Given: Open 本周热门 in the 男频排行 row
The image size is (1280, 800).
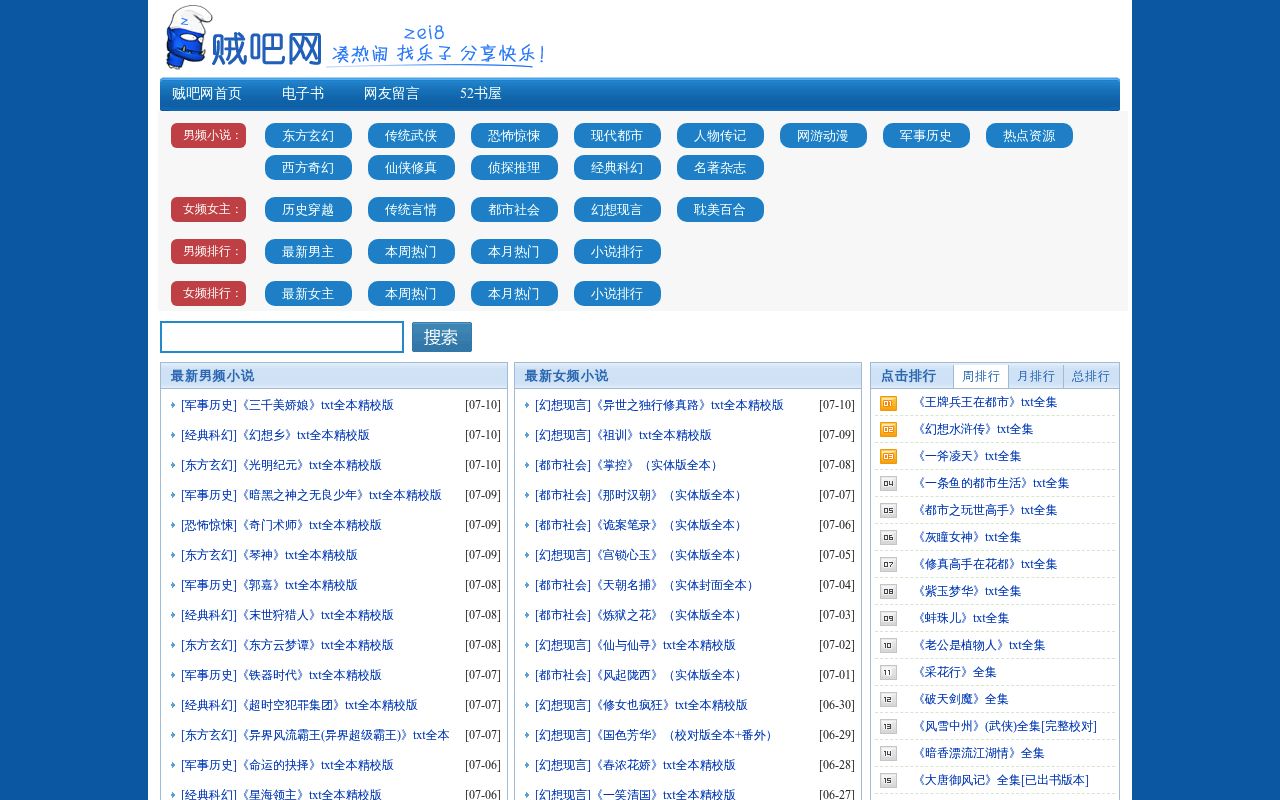Looking at the screenshot, I should (411, 252).
